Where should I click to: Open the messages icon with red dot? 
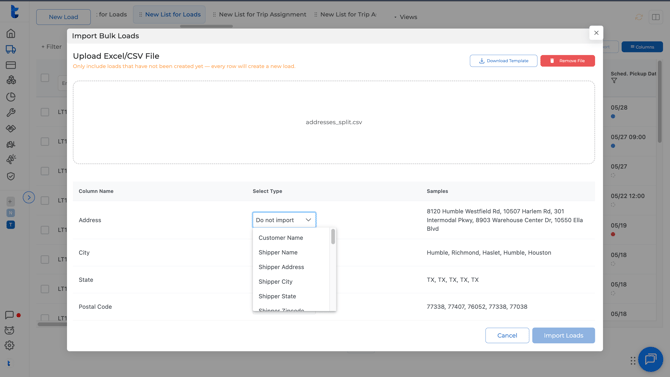tap(9, 315)
